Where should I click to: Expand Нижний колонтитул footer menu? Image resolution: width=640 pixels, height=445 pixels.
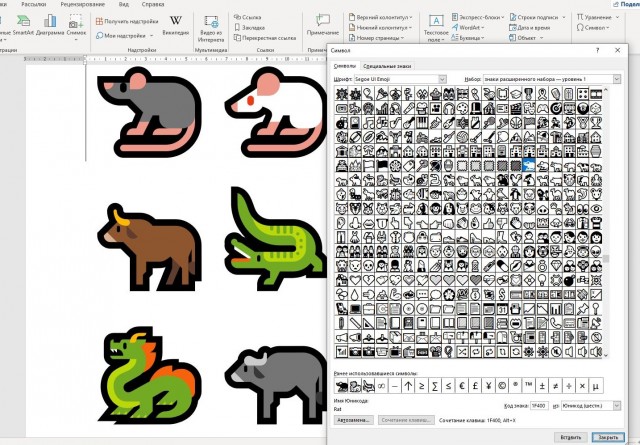coord(380,27)
